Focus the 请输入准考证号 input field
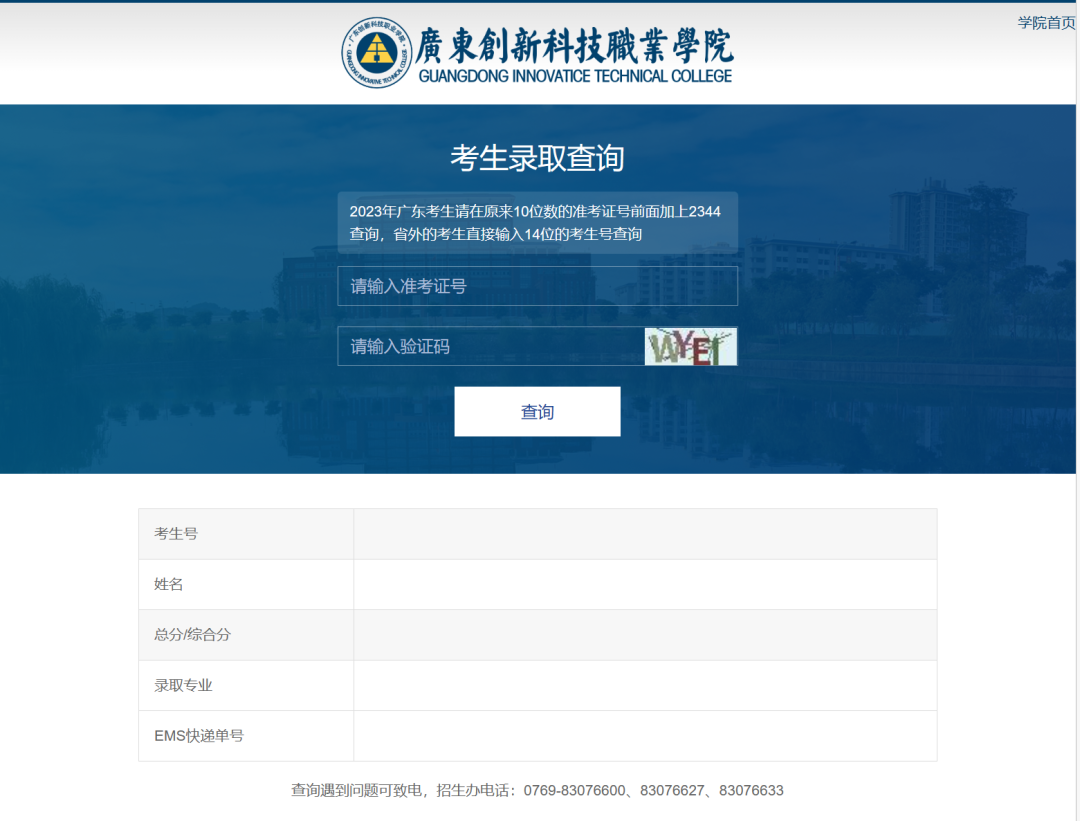Screen dimensions: 1080x821 click(537, 286)
